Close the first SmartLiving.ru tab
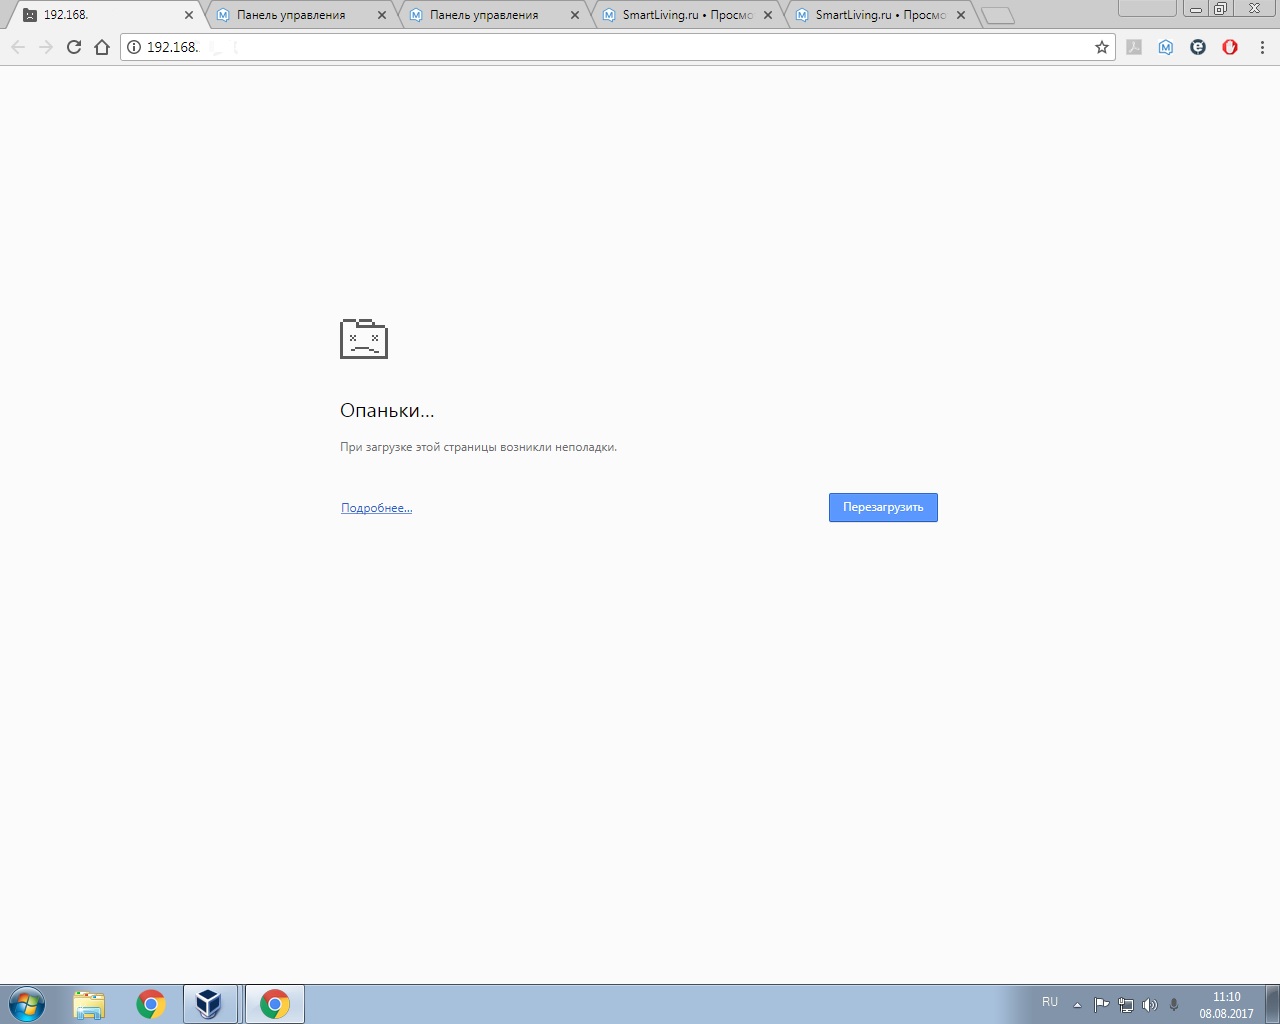1280x1024 pixels. pos(768,15)
